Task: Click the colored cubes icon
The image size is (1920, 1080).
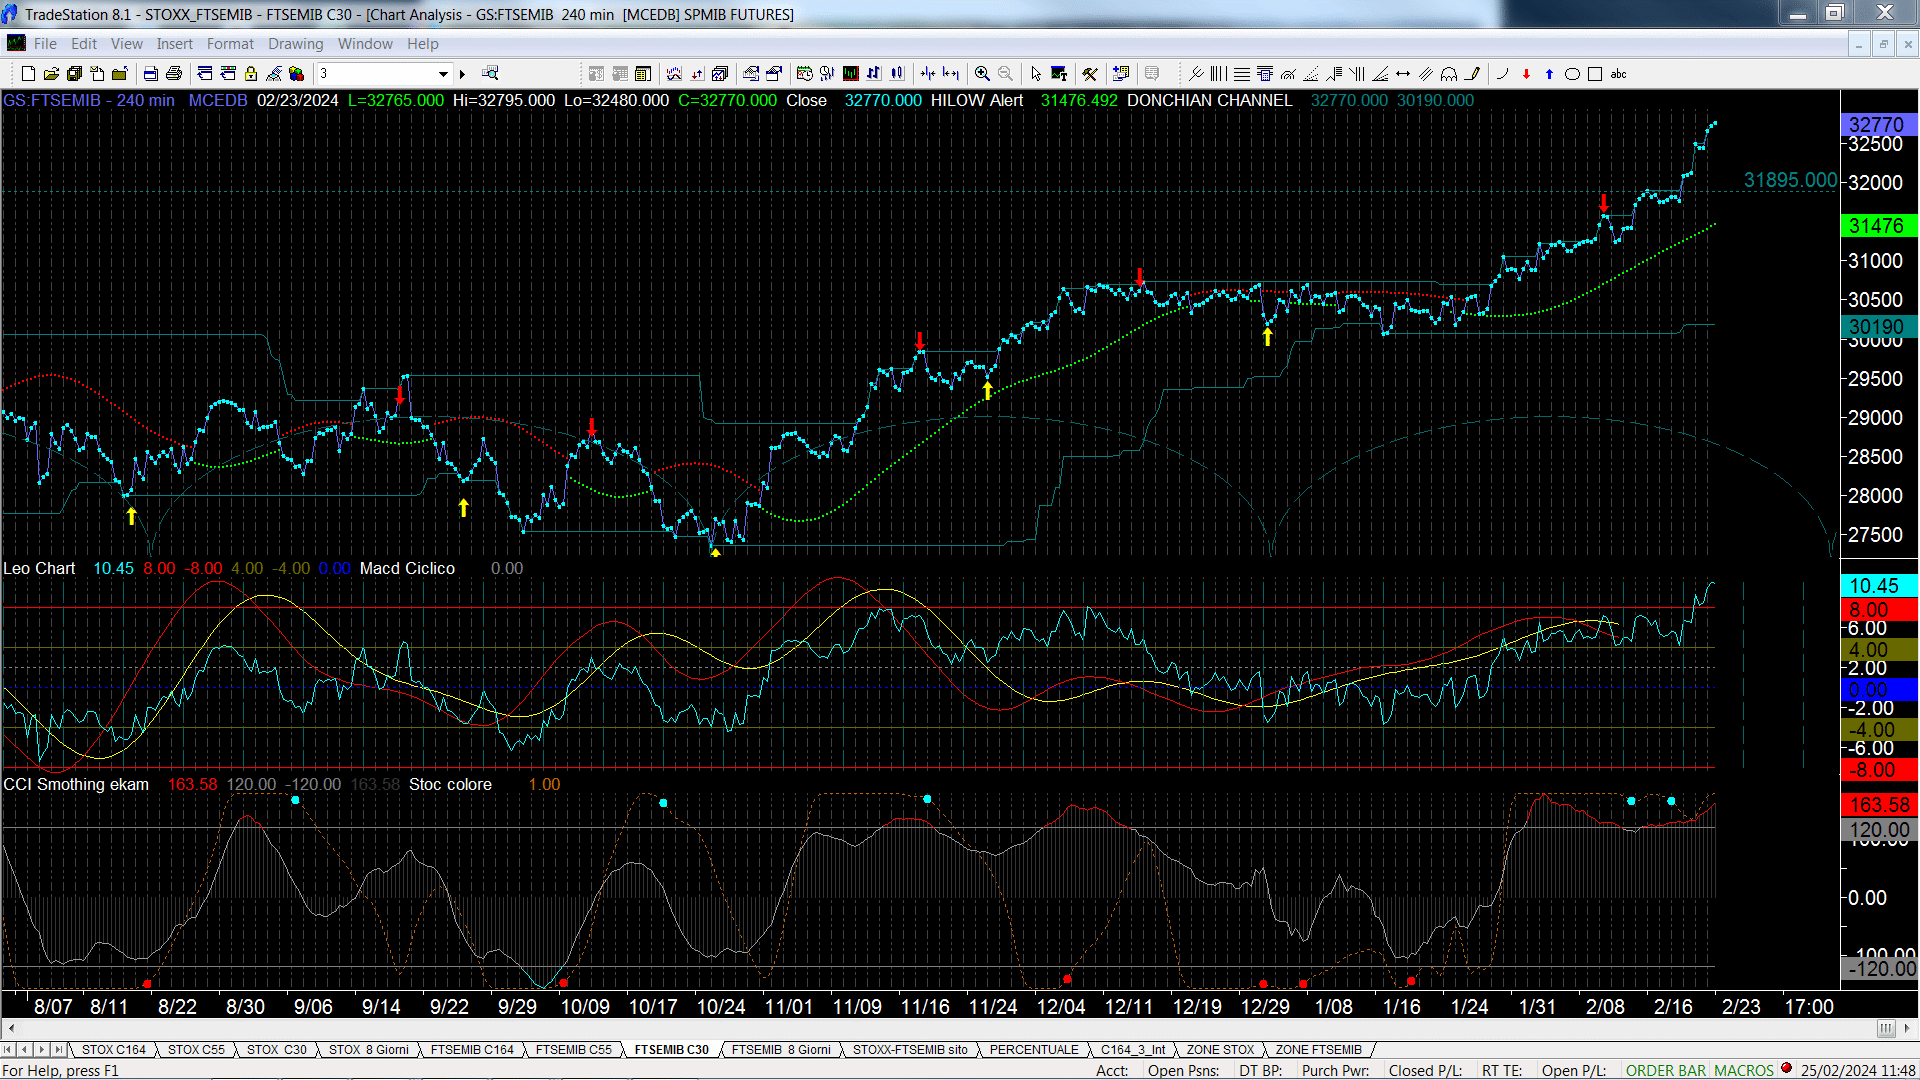Action: [297, 73]
